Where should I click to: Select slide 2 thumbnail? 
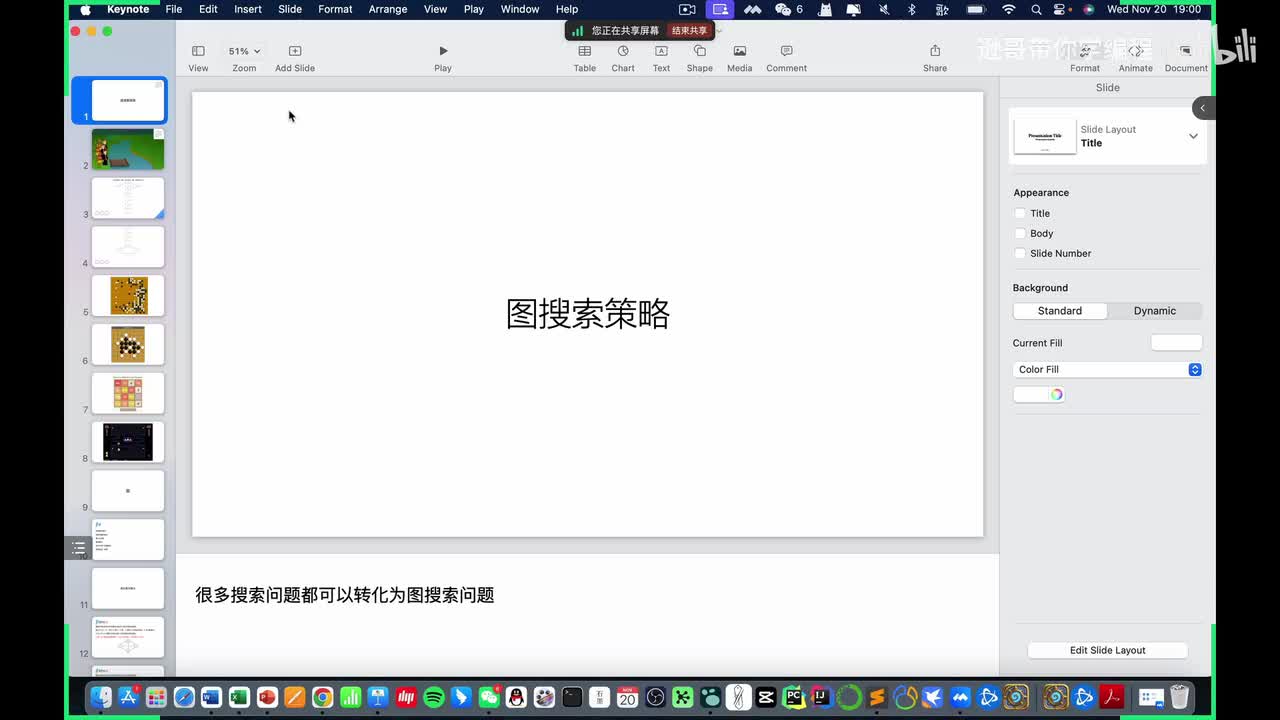(128, 149)
